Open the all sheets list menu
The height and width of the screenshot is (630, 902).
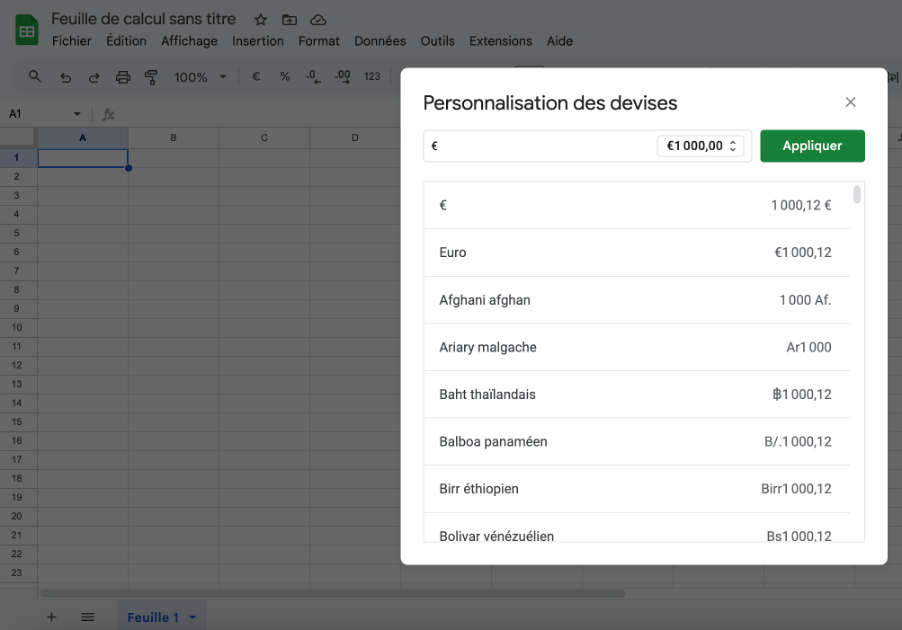pos(87,617)
